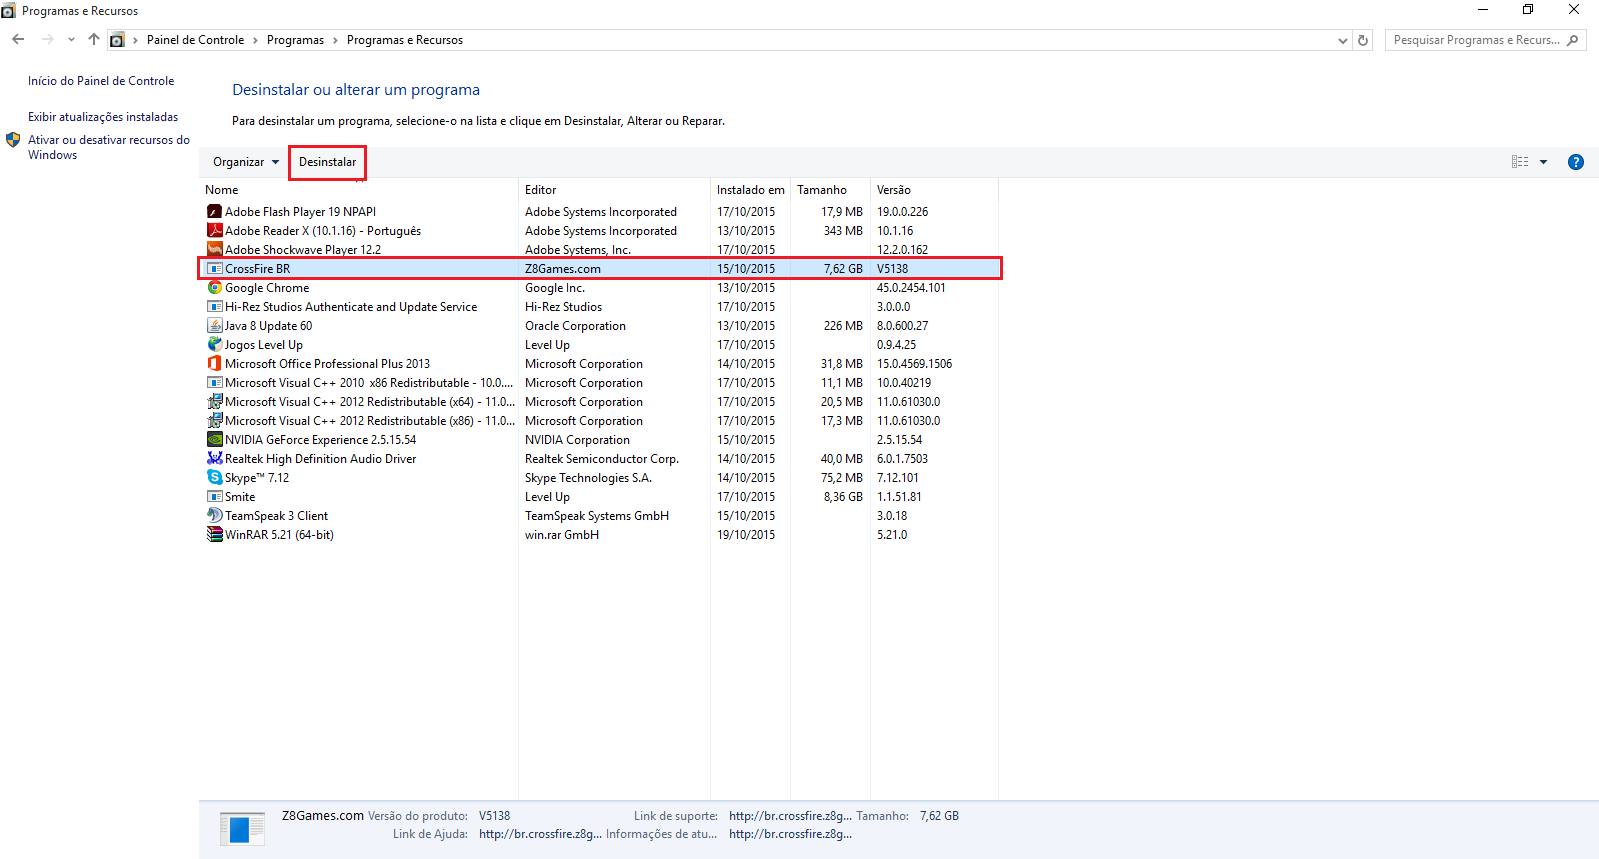Screen dimensions: 1599x859
Task: Click the Adobe Shockwave Player icon
Action: pos(214,250)
